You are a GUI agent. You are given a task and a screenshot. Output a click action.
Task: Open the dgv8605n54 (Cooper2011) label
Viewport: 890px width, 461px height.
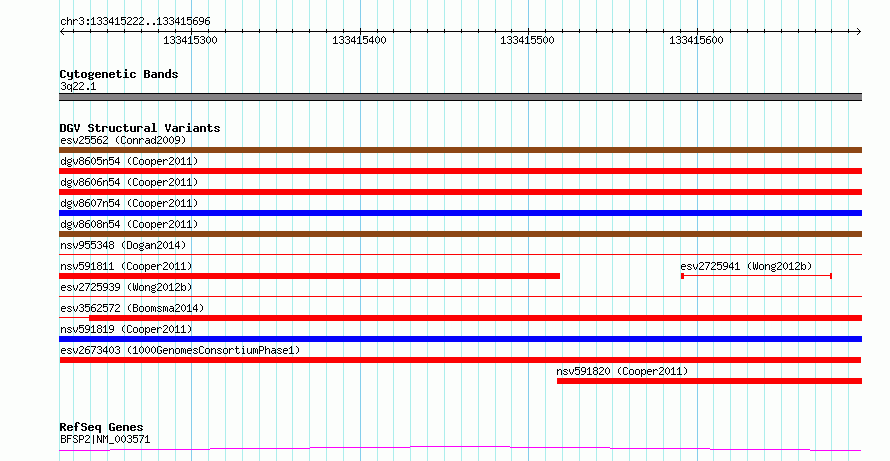[x=129, y=161]
